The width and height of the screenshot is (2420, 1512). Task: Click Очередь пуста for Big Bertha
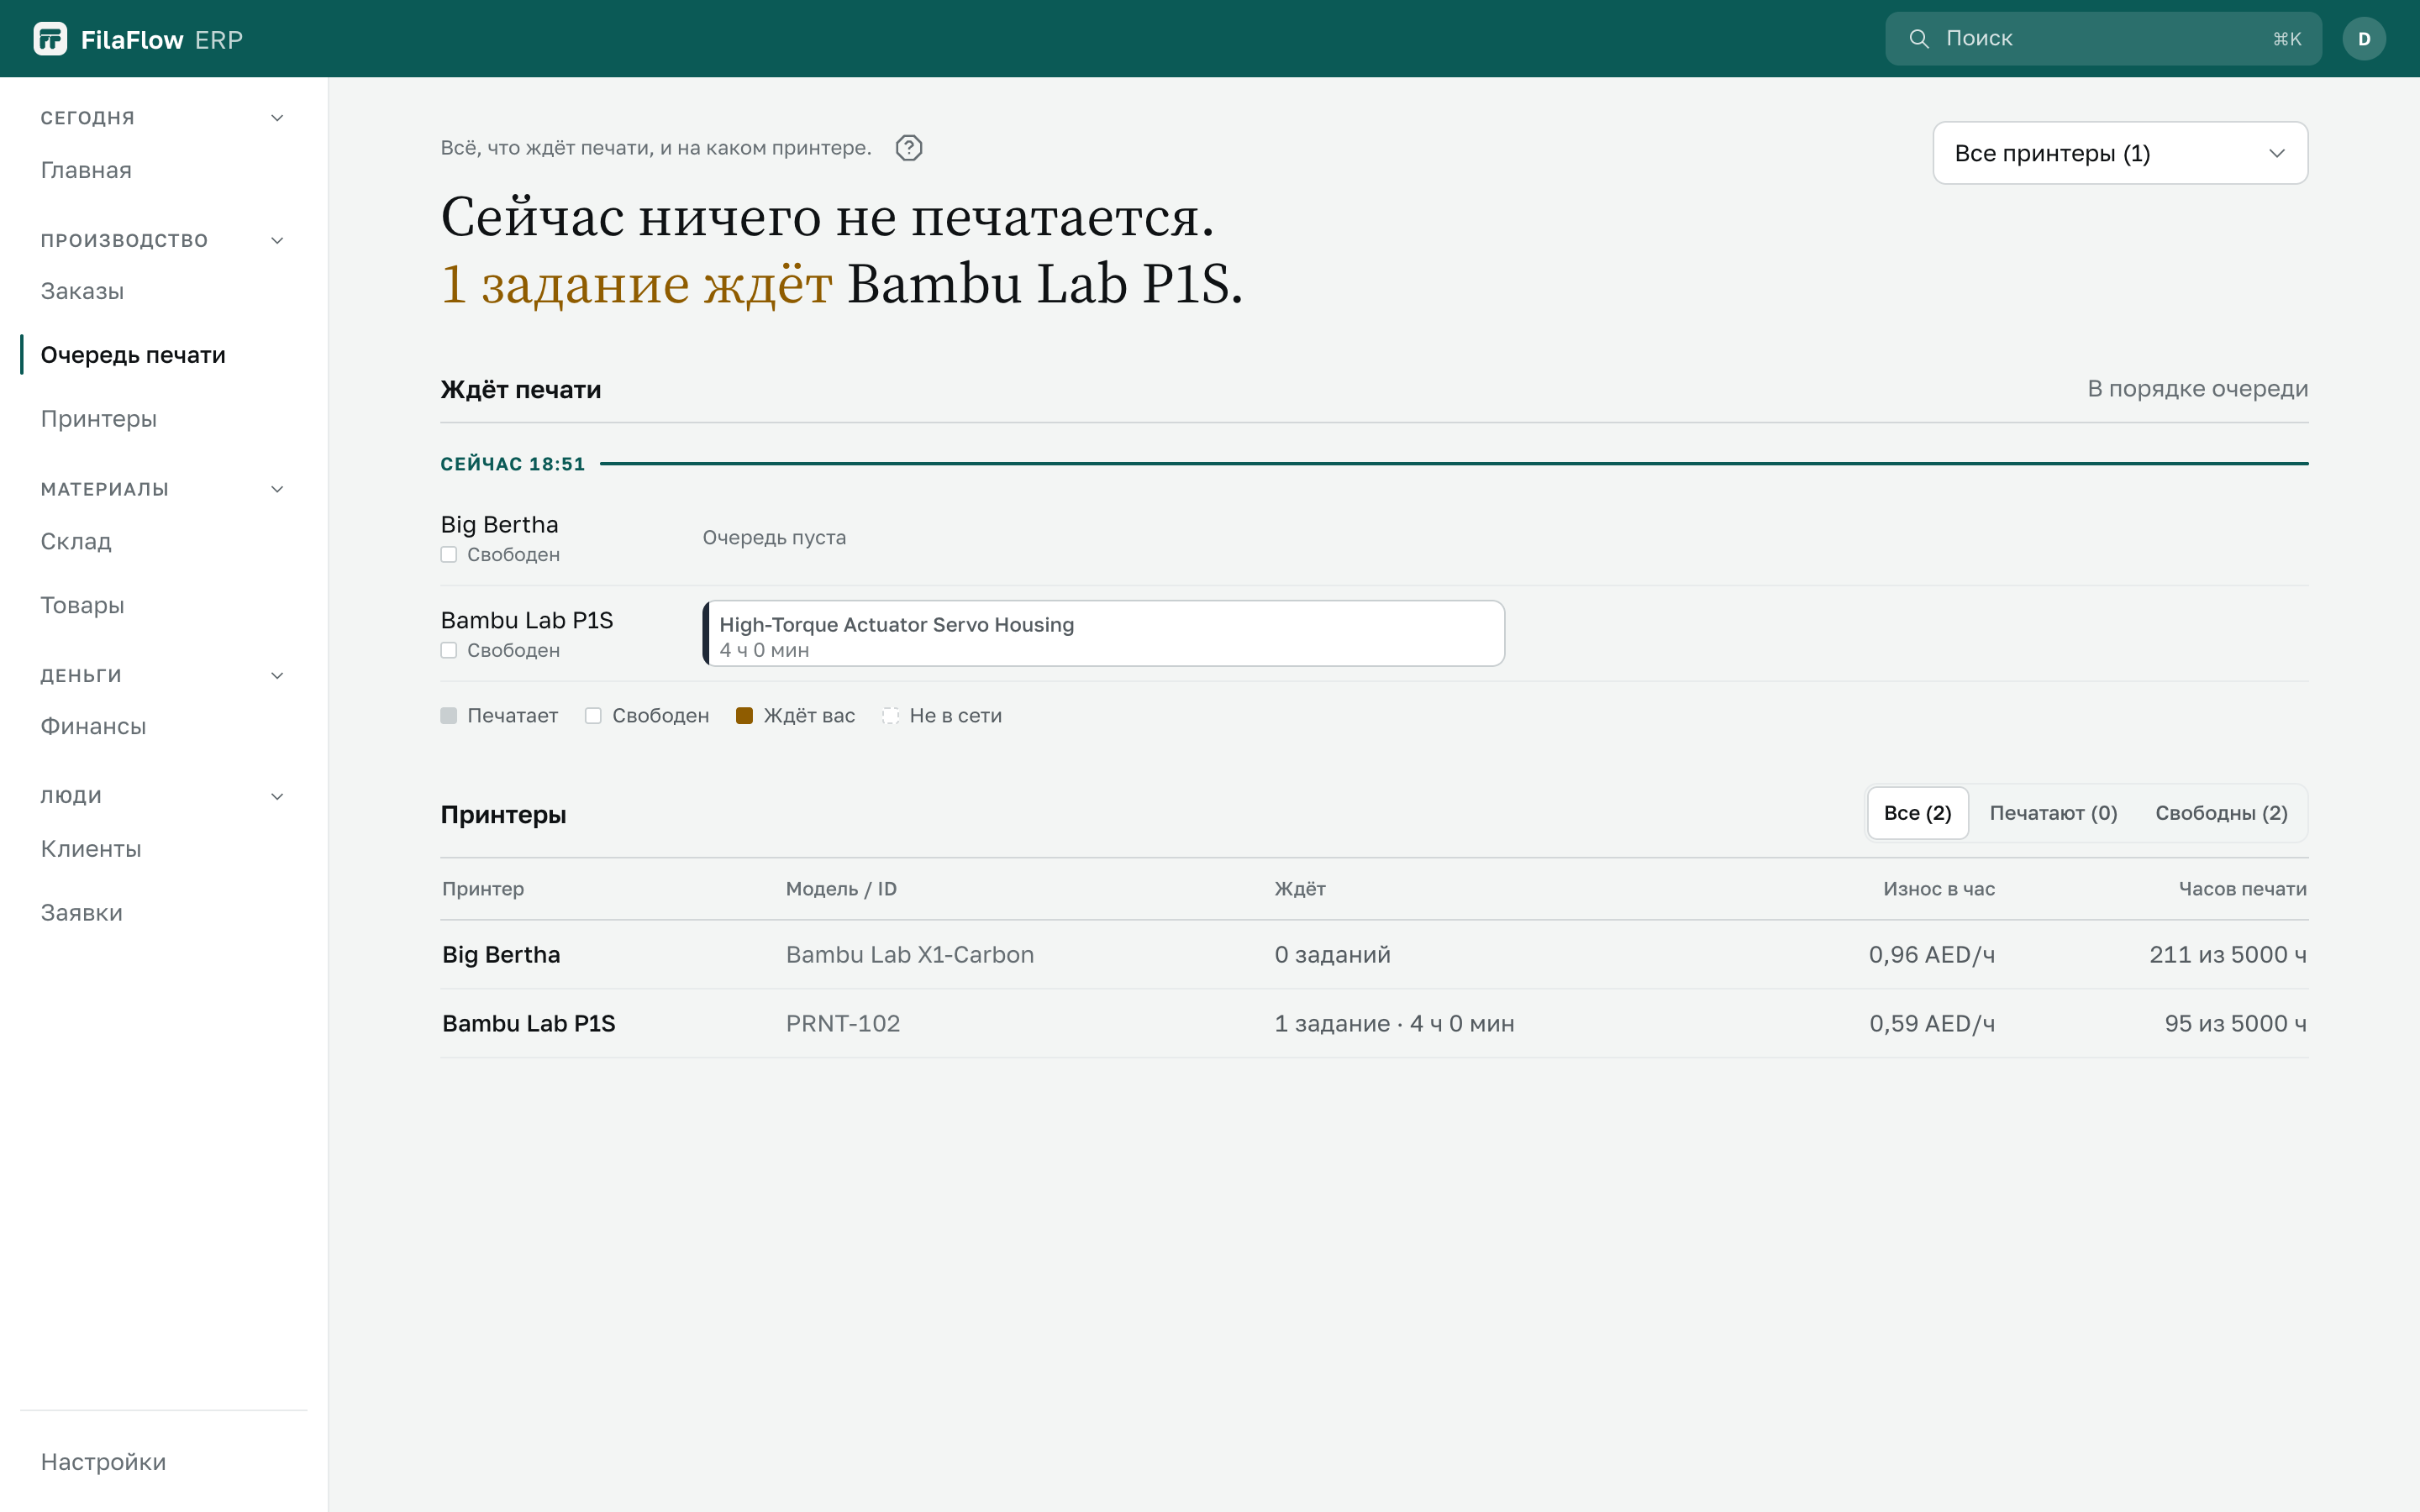click(x=774, y=538)
